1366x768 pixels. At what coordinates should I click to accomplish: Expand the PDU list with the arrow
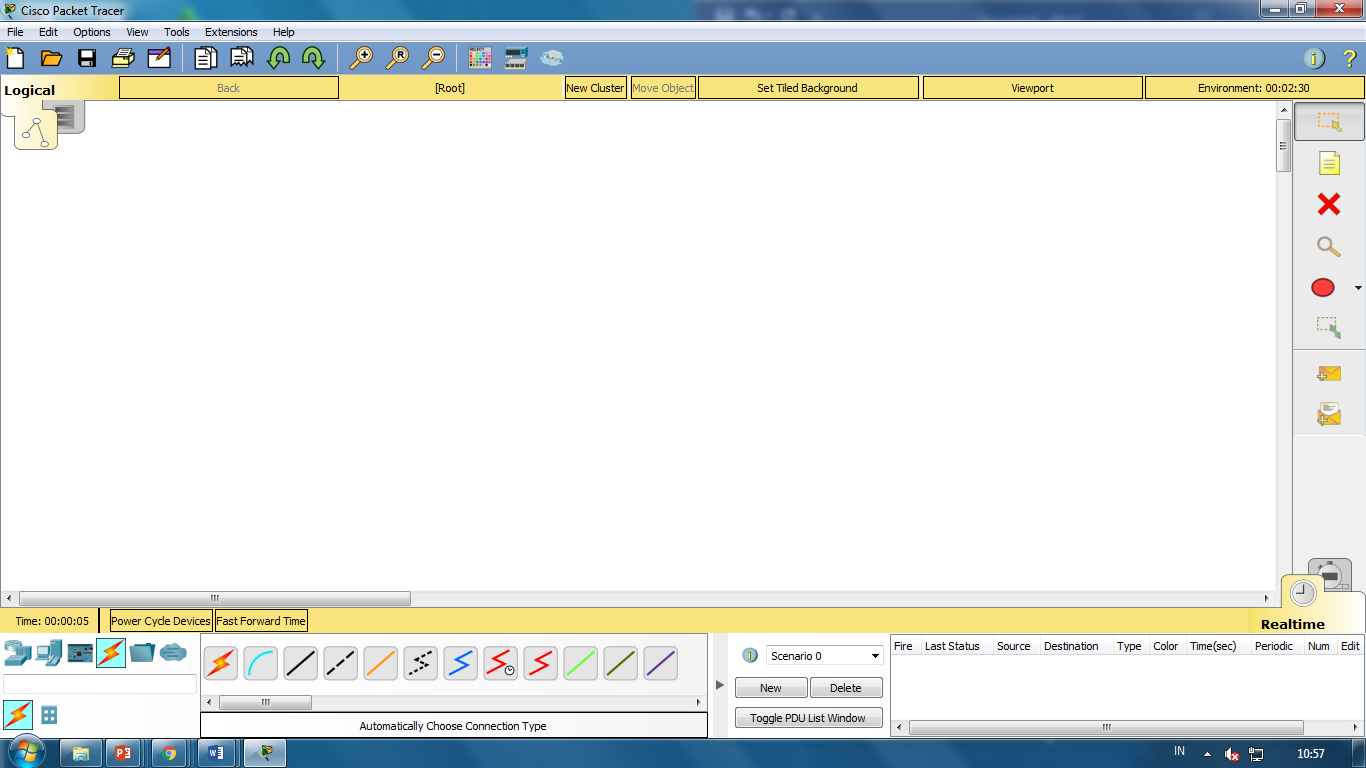coord(719,685)
